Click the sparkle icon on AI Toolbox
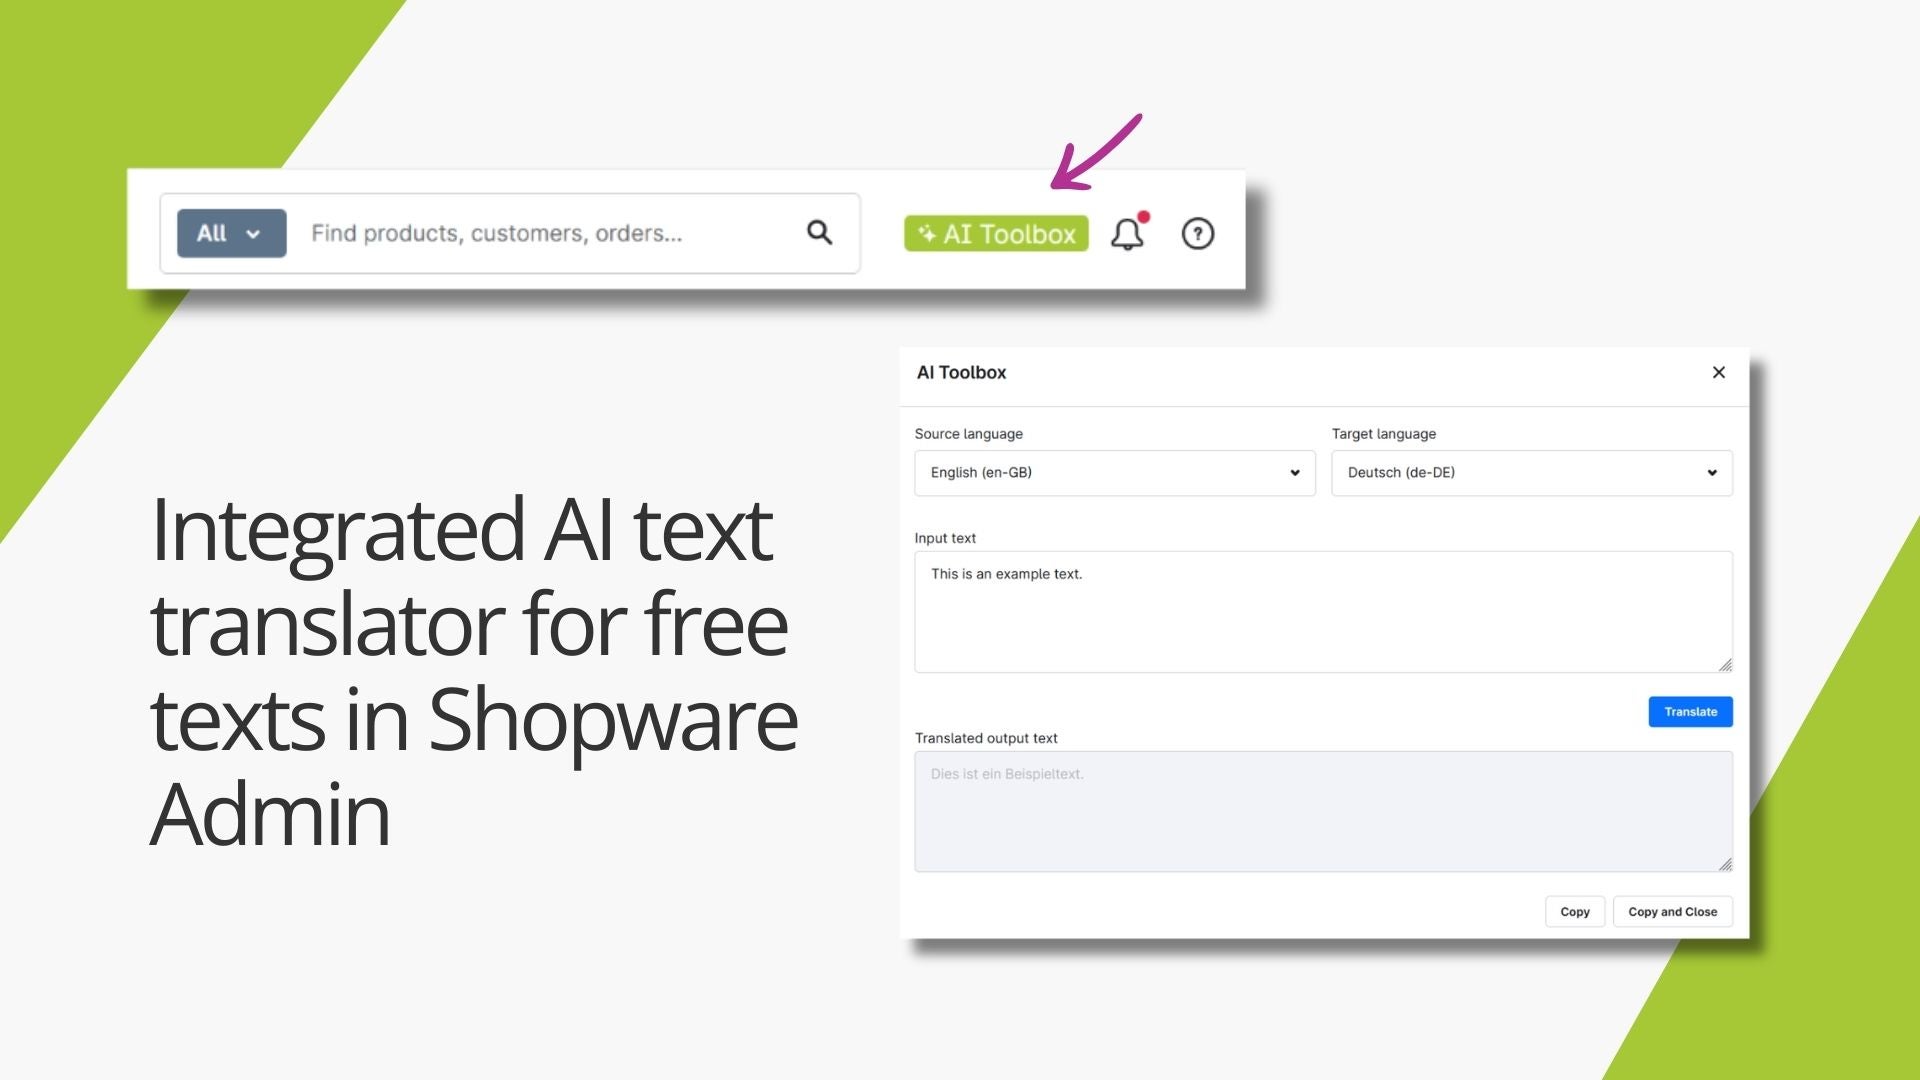This screenshot has width=1920, height=1080. [926, 233]
